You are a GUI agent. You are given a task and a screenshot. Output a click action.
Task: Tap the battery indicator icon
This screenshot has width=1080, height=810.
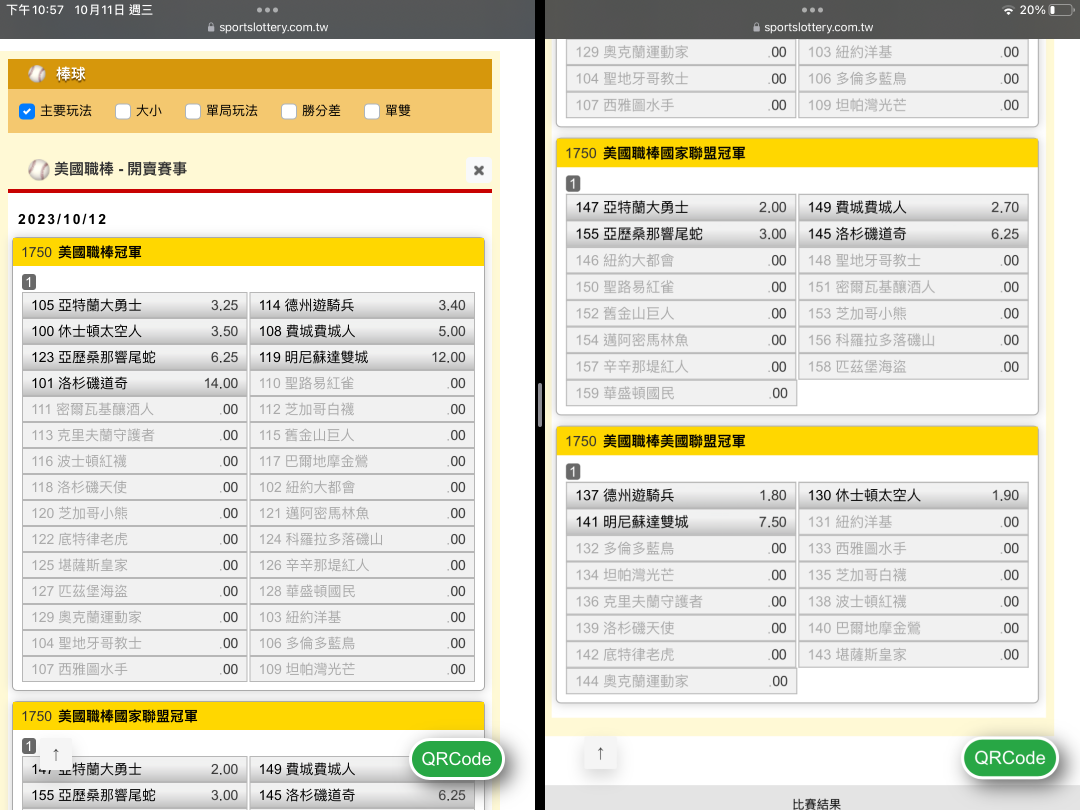tap(1061, 10)
